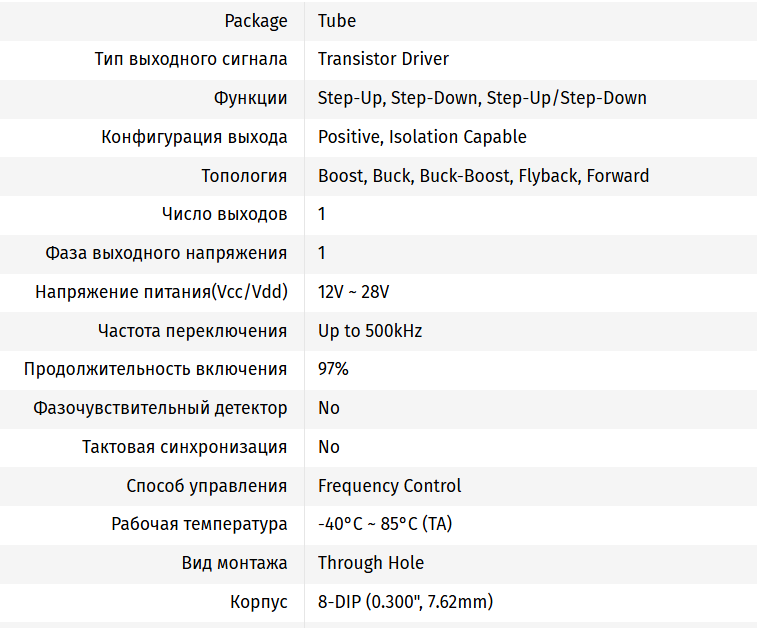The height and width of the screenshot is (628, 757).
Task: Select the 'Frequency Control' value
Action: pos(389,486)
